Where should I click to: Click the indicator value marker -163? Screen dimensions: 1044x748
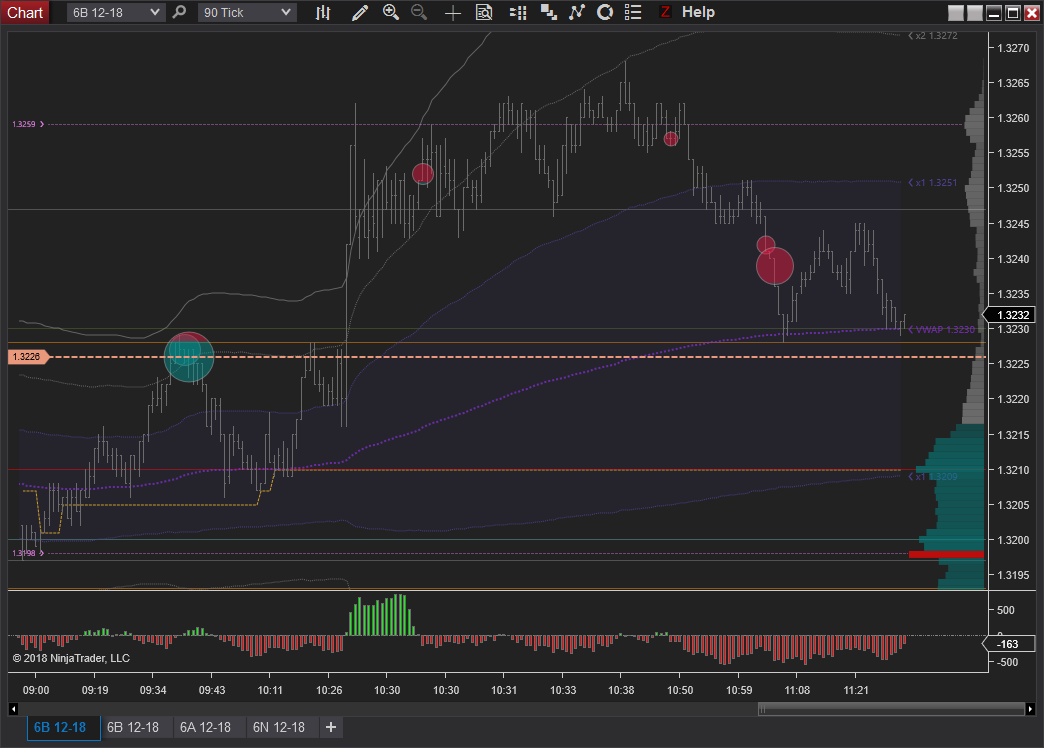point(1009,643)
